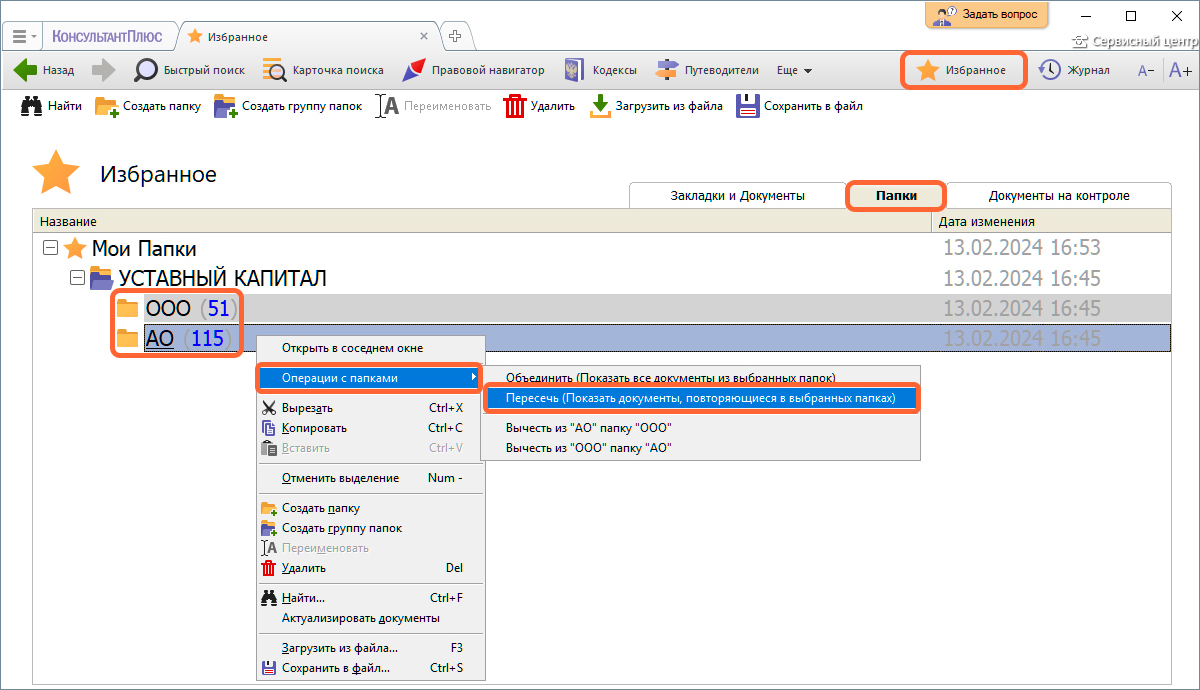Select the АО folder row
This screenshot has height=690, width=1200.
[602, 338]
